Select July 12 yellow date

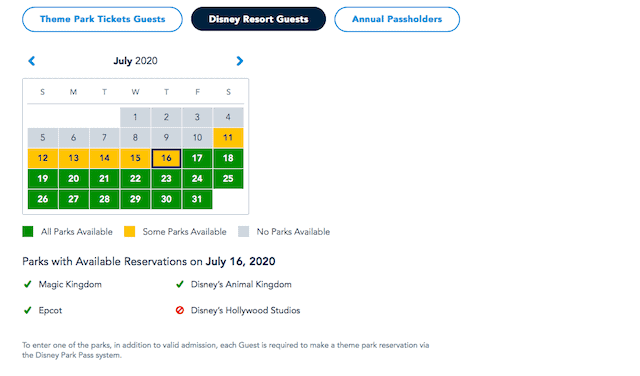[43, 158]
